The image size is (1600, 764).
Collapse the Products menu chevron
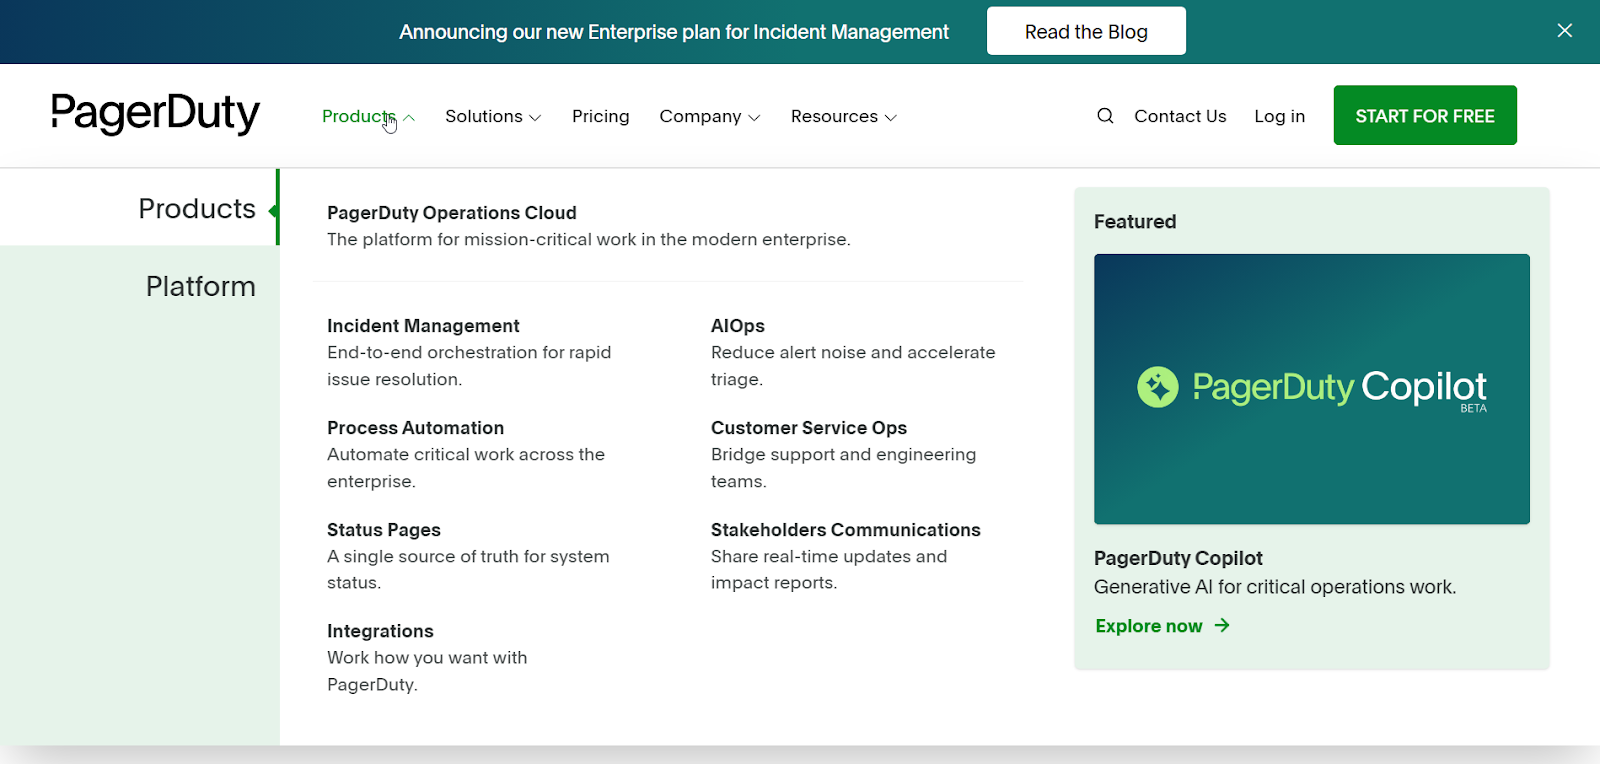[409, 117]
